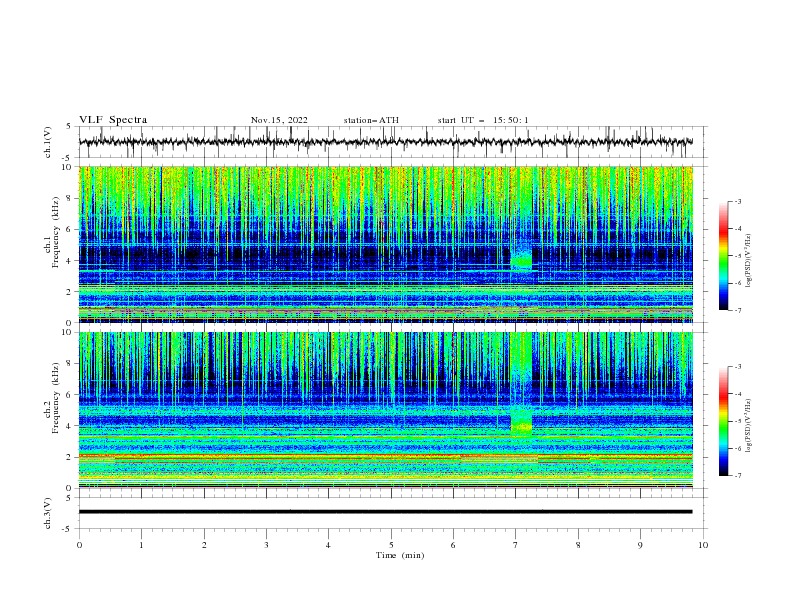Click the red 2 kHz line in ch.2 spectrogram

pyautogui.click(x=386, y=456)
